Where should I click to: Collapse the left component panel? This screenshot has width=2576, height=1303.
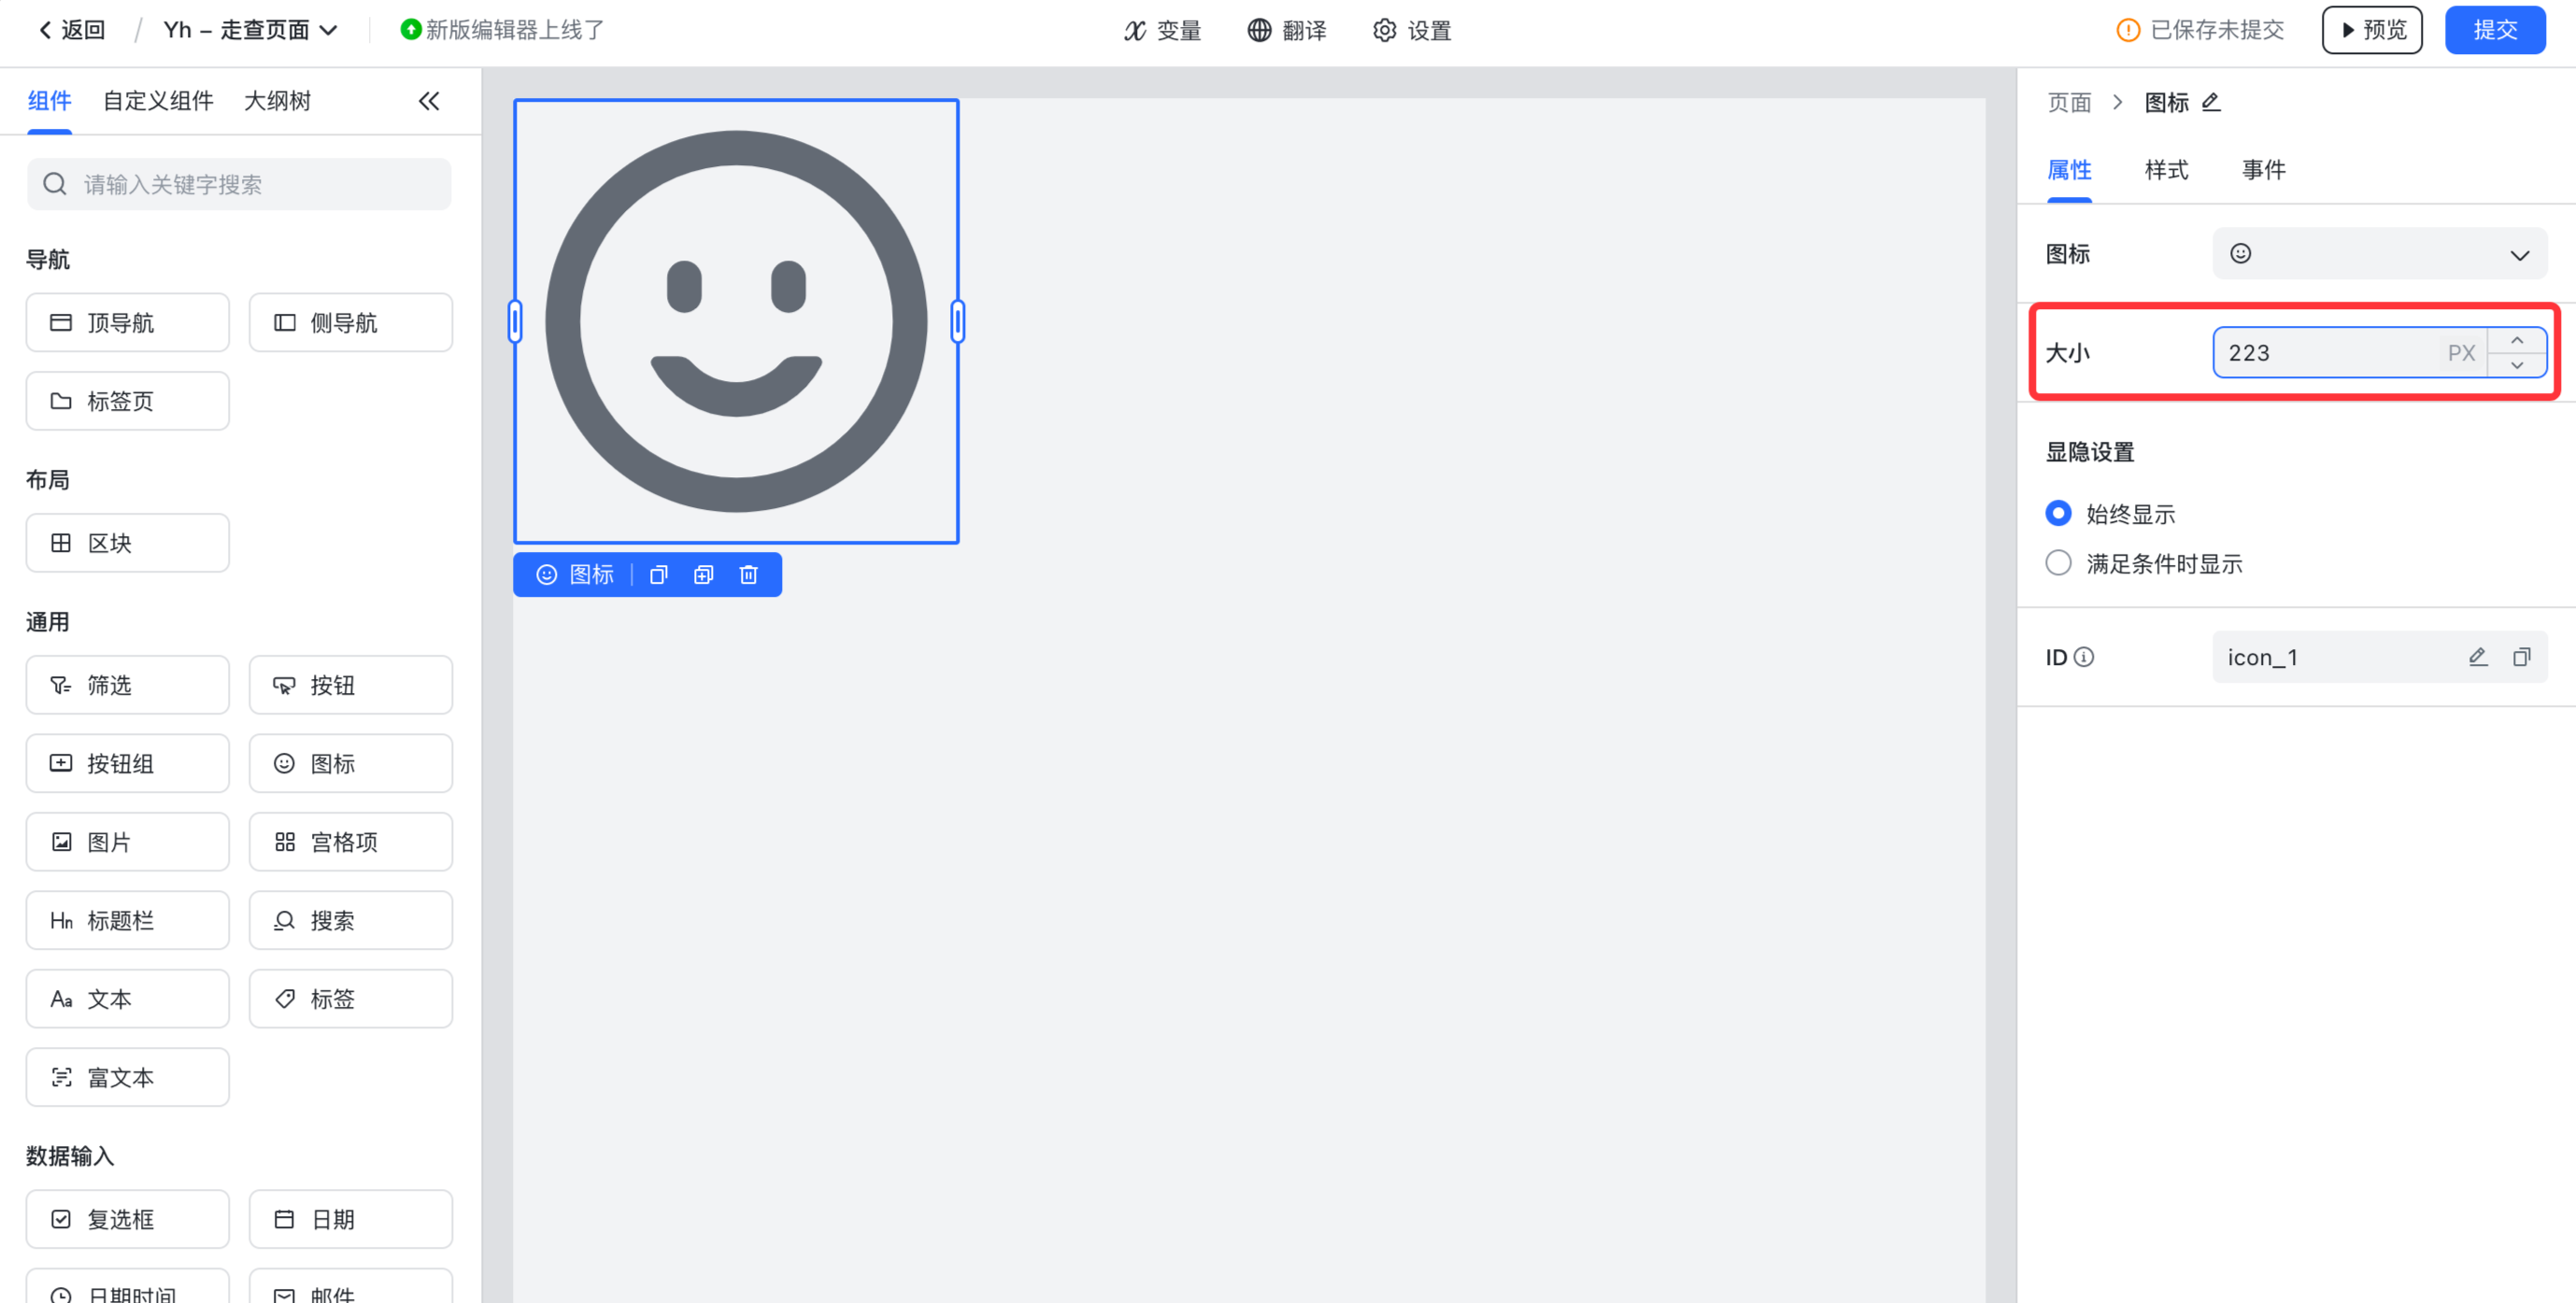coord(429,101)
